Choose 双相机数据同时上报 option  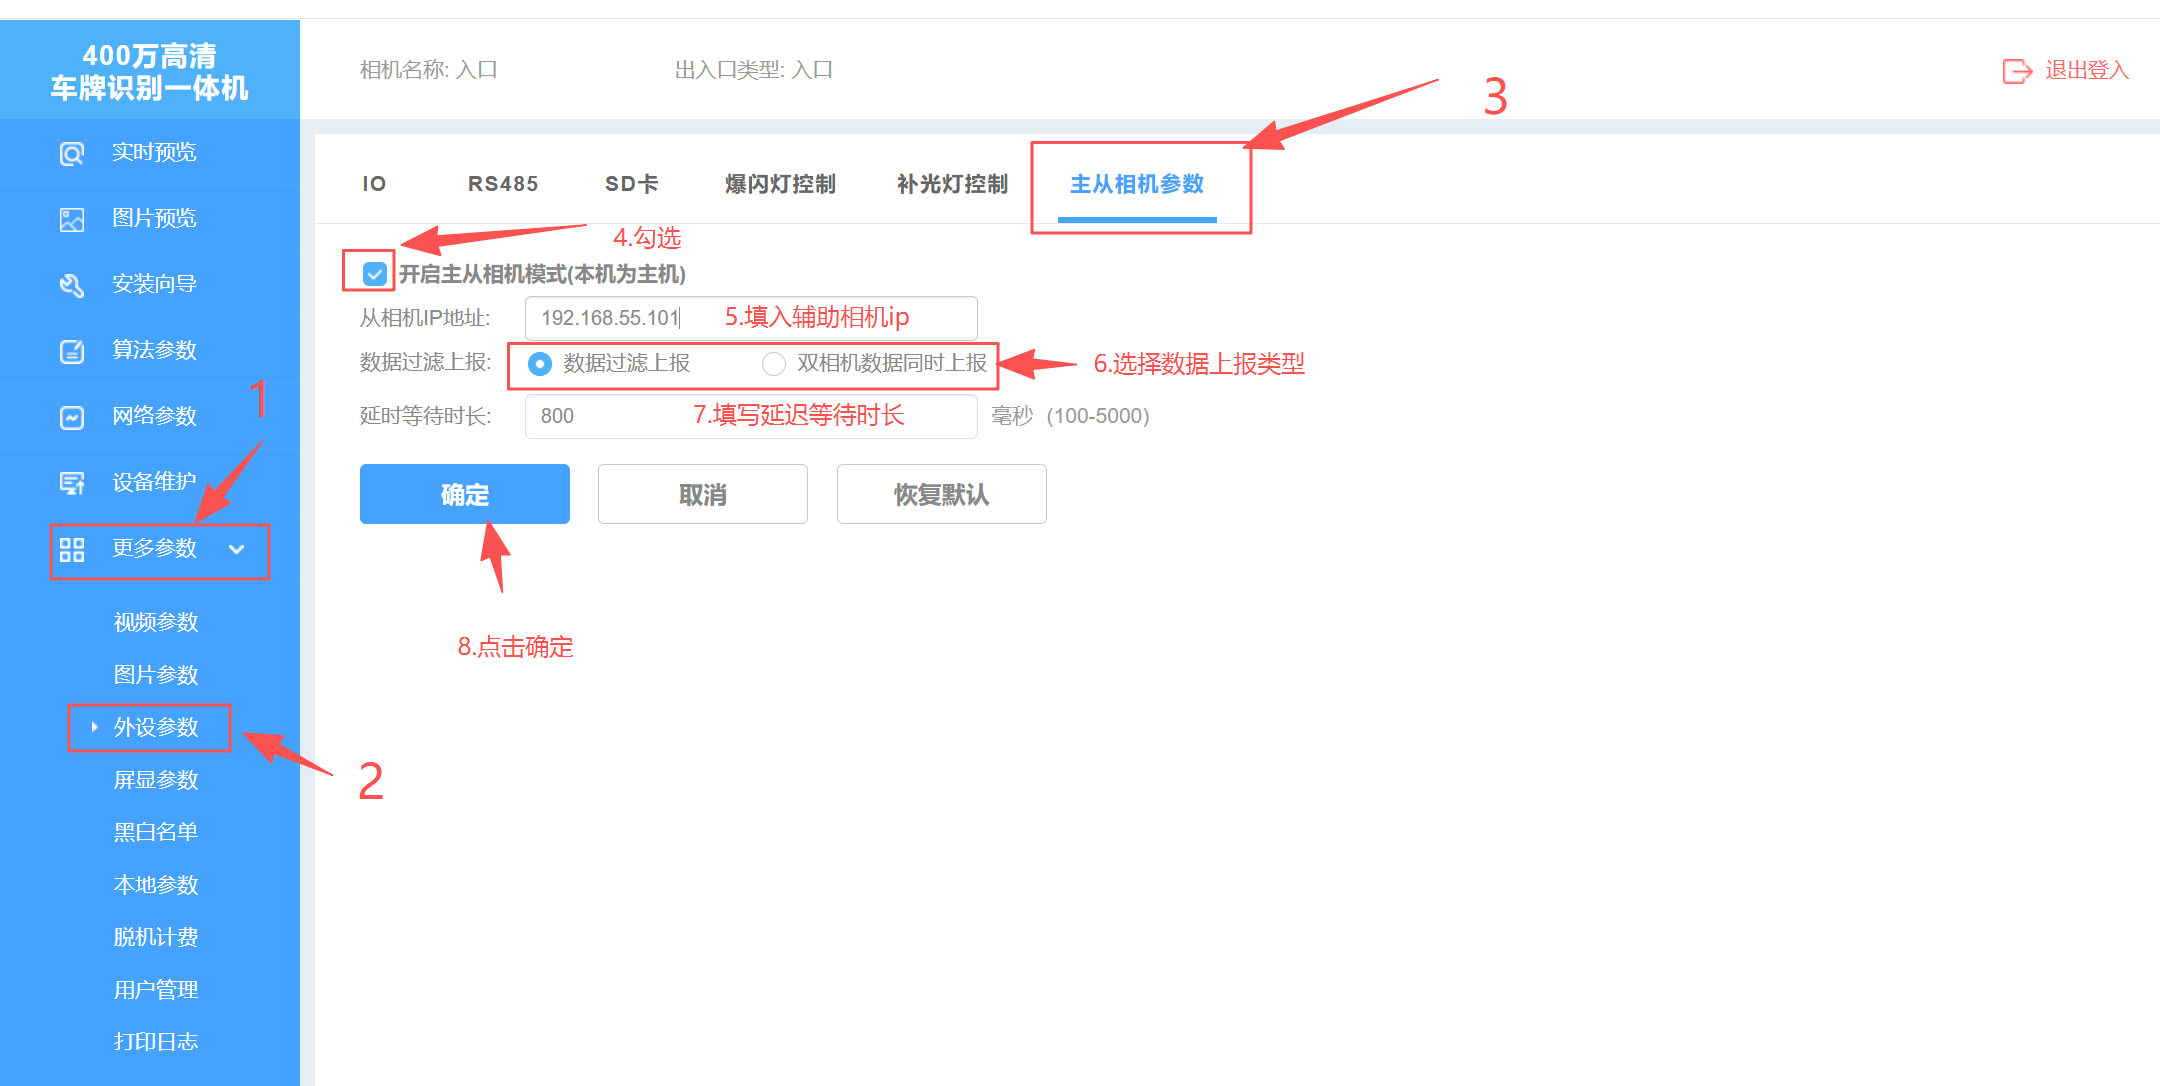773,364
